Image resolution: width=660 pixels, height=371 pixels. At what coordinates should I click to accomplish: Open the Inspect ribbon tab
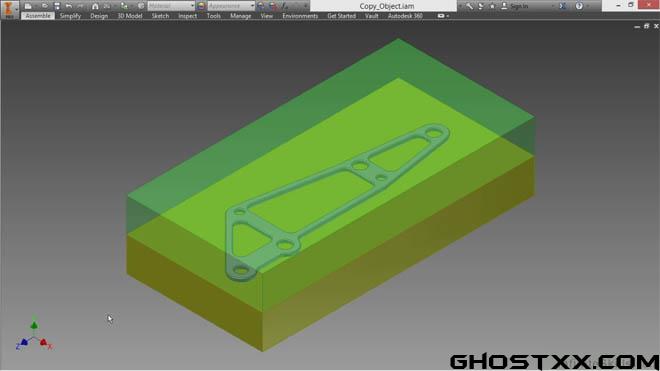pos(187,16)
